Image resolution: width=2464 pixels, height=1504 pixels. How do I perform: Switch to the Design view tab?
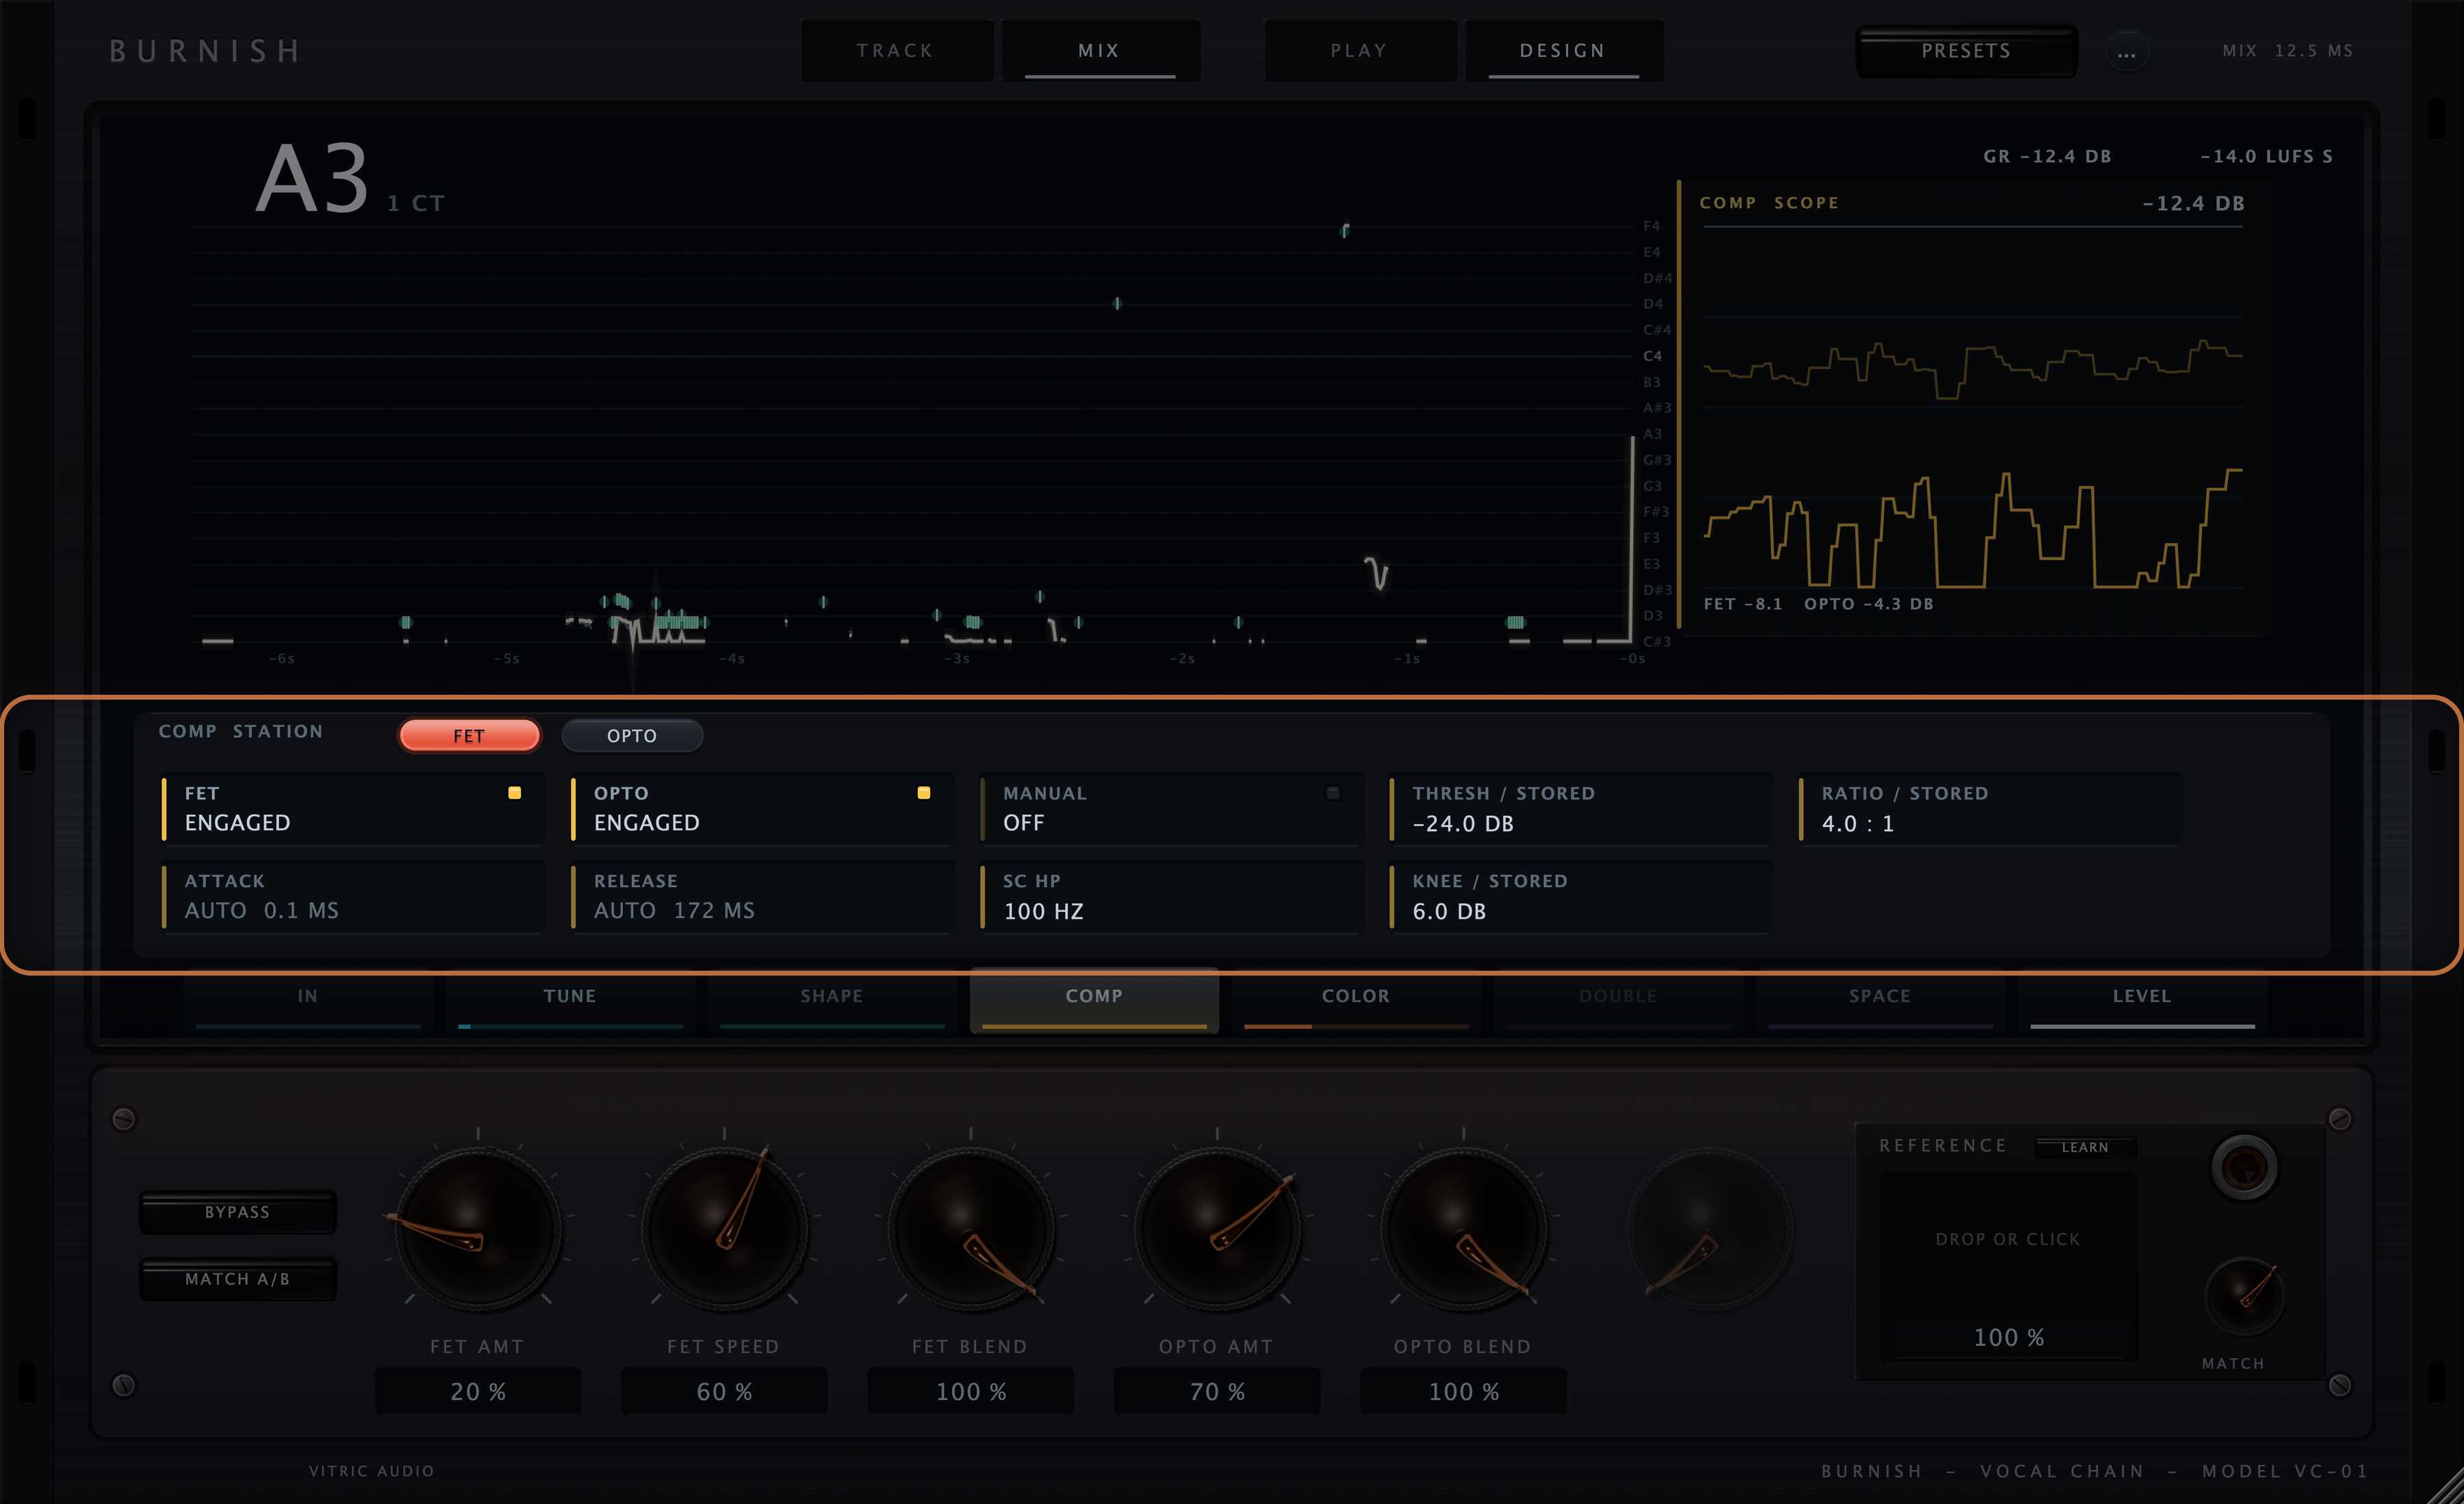[x=1563, y=51]
